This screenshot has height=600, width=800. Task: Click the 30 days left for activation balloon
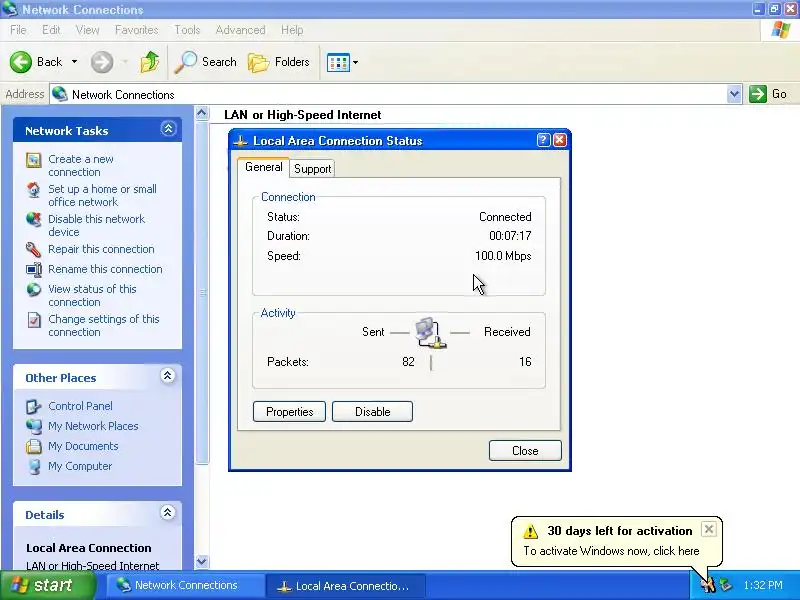[x=616, y=541]
